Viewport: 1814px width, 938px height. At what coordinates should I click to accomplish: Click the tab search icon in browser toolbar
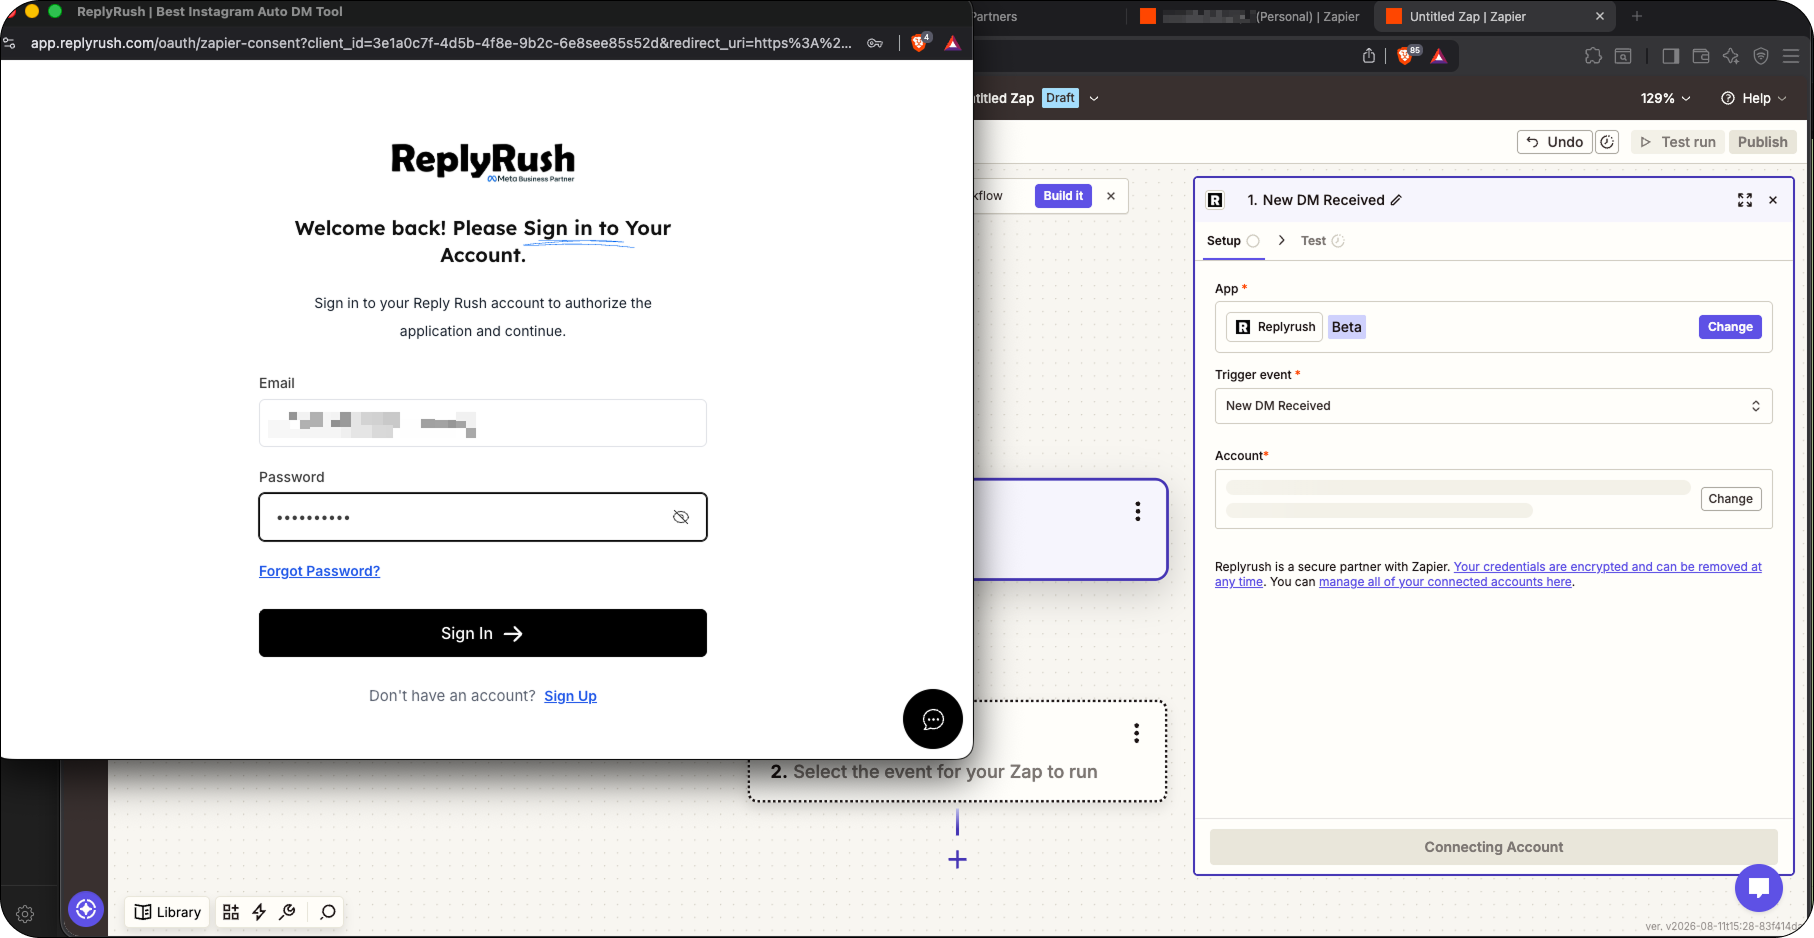(1623, 56)
